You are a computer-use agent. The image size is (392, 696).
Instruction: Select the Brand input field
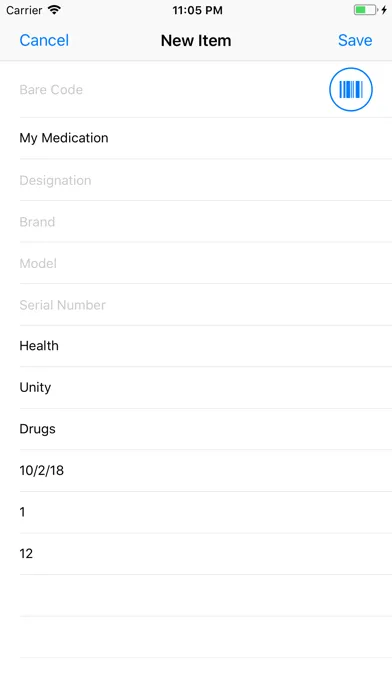(x=206, y=221)
